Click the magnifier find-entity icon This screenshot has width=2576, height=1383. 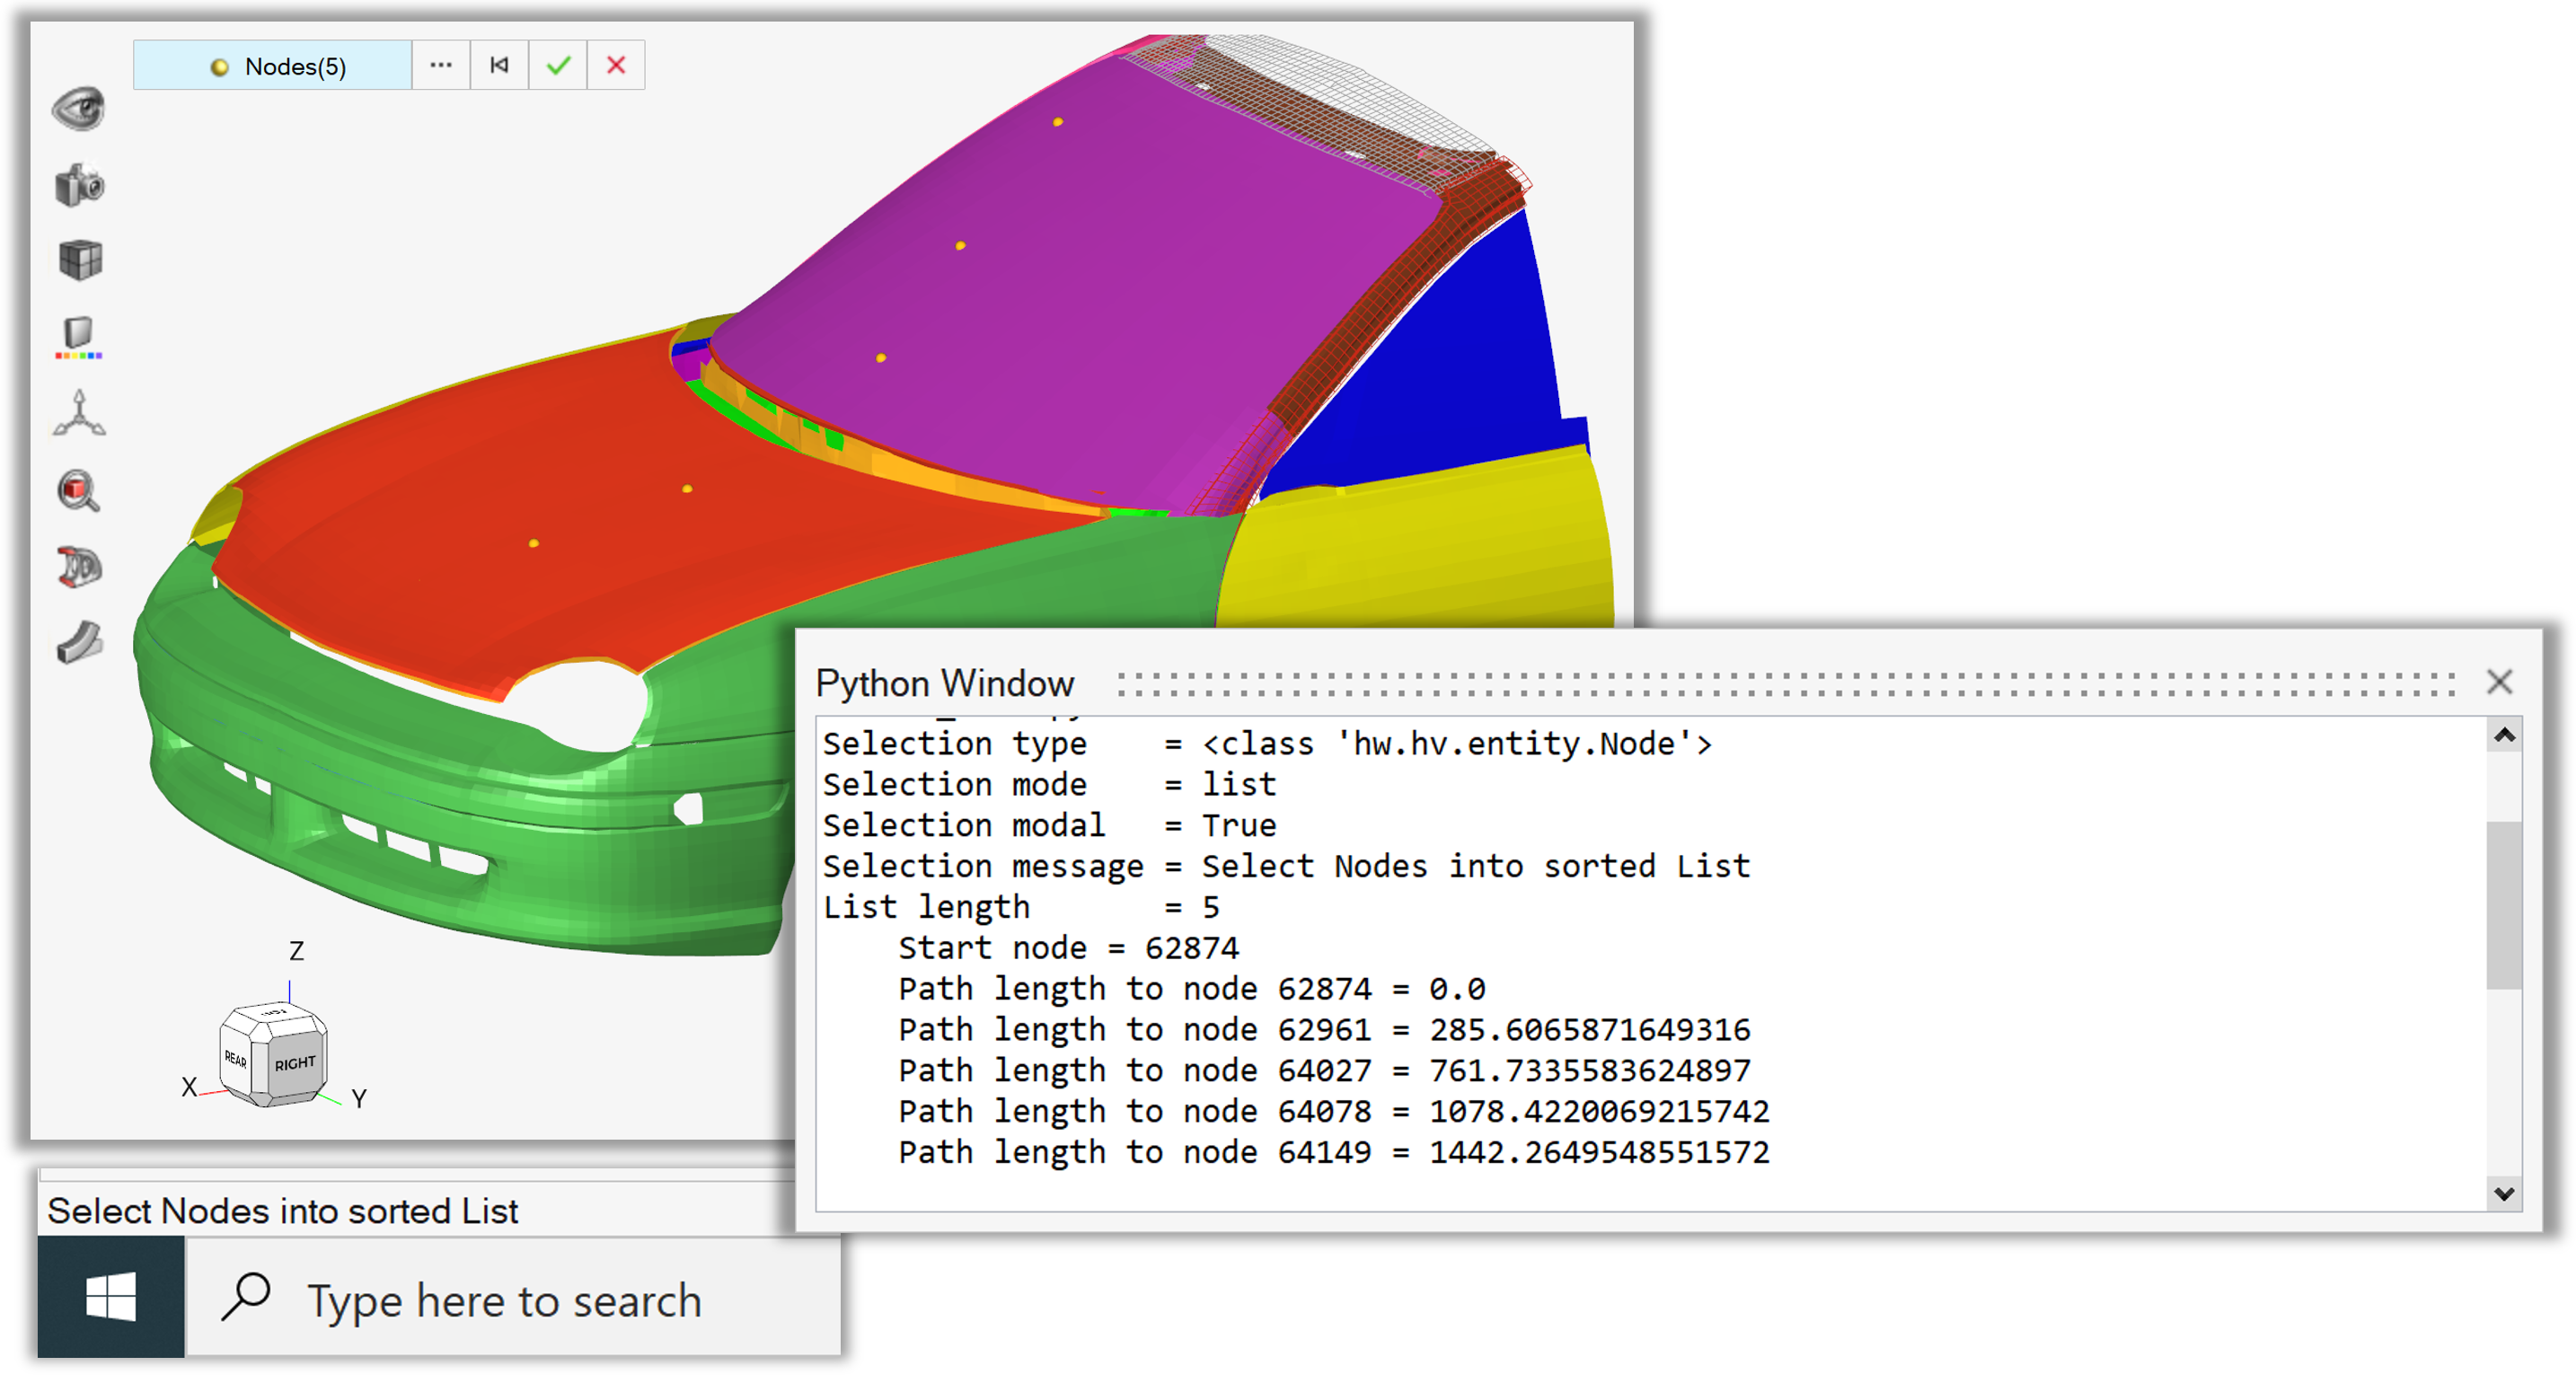click(78, 491)
